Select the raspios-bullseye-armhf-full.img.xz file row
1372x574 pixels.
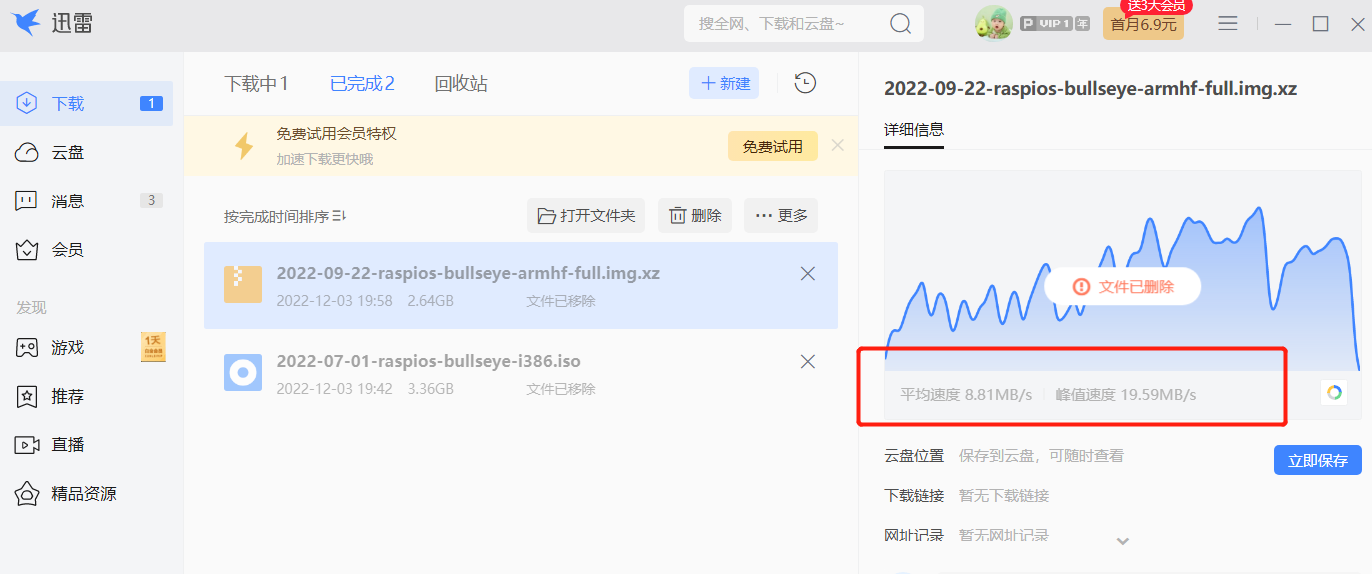pos(521,286)
